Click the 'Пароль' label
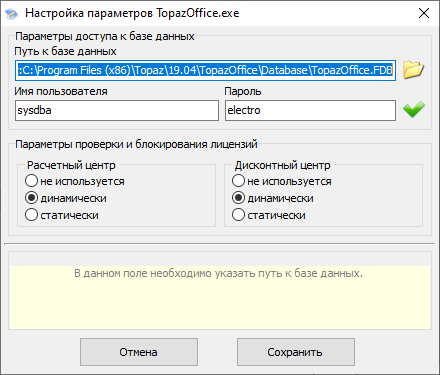440x375 pixels. tap(243, 91)
